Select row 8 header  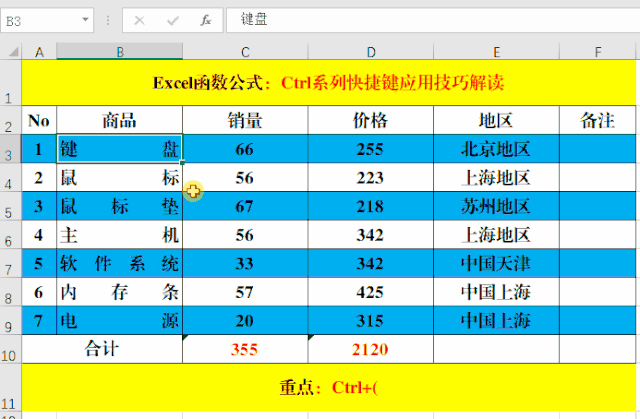click(x=11, y=292)
